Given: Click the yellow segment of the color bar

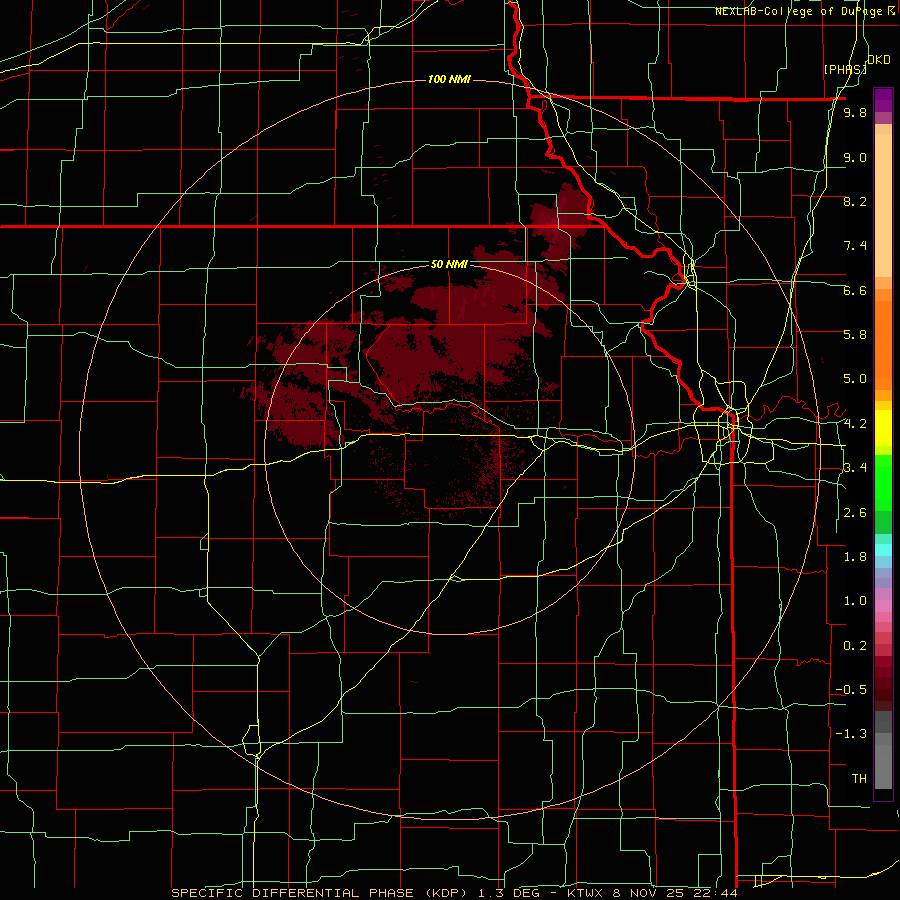Looking at the screenshot, I should (883, 428).
